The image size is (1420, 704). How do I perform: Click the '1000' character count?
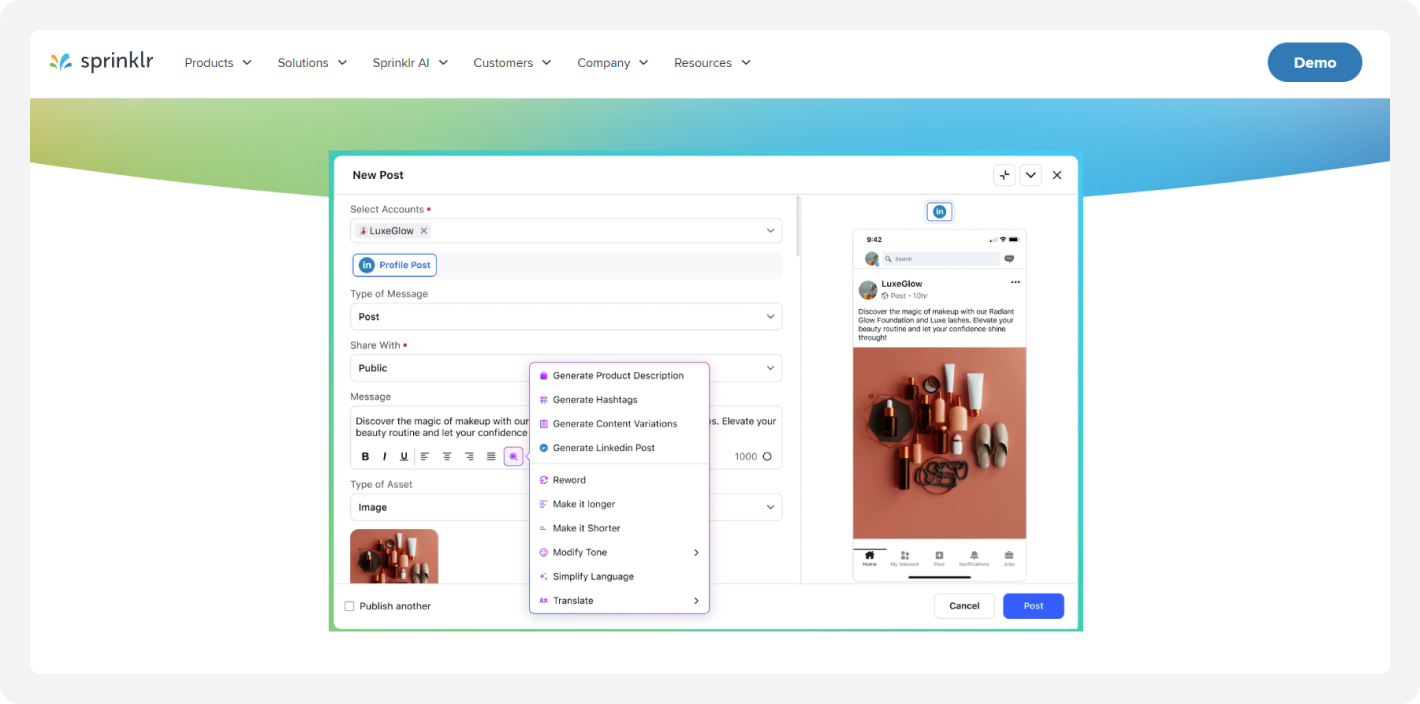746,457
